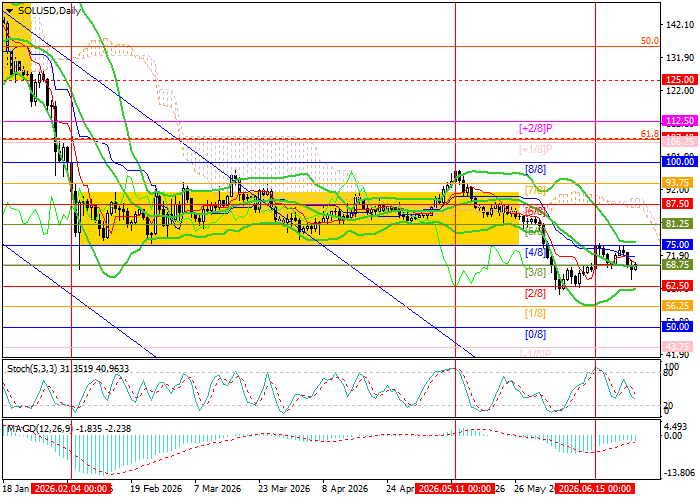
Task: Select the [7/8] Murrey level label
Action: coord(535,190)
